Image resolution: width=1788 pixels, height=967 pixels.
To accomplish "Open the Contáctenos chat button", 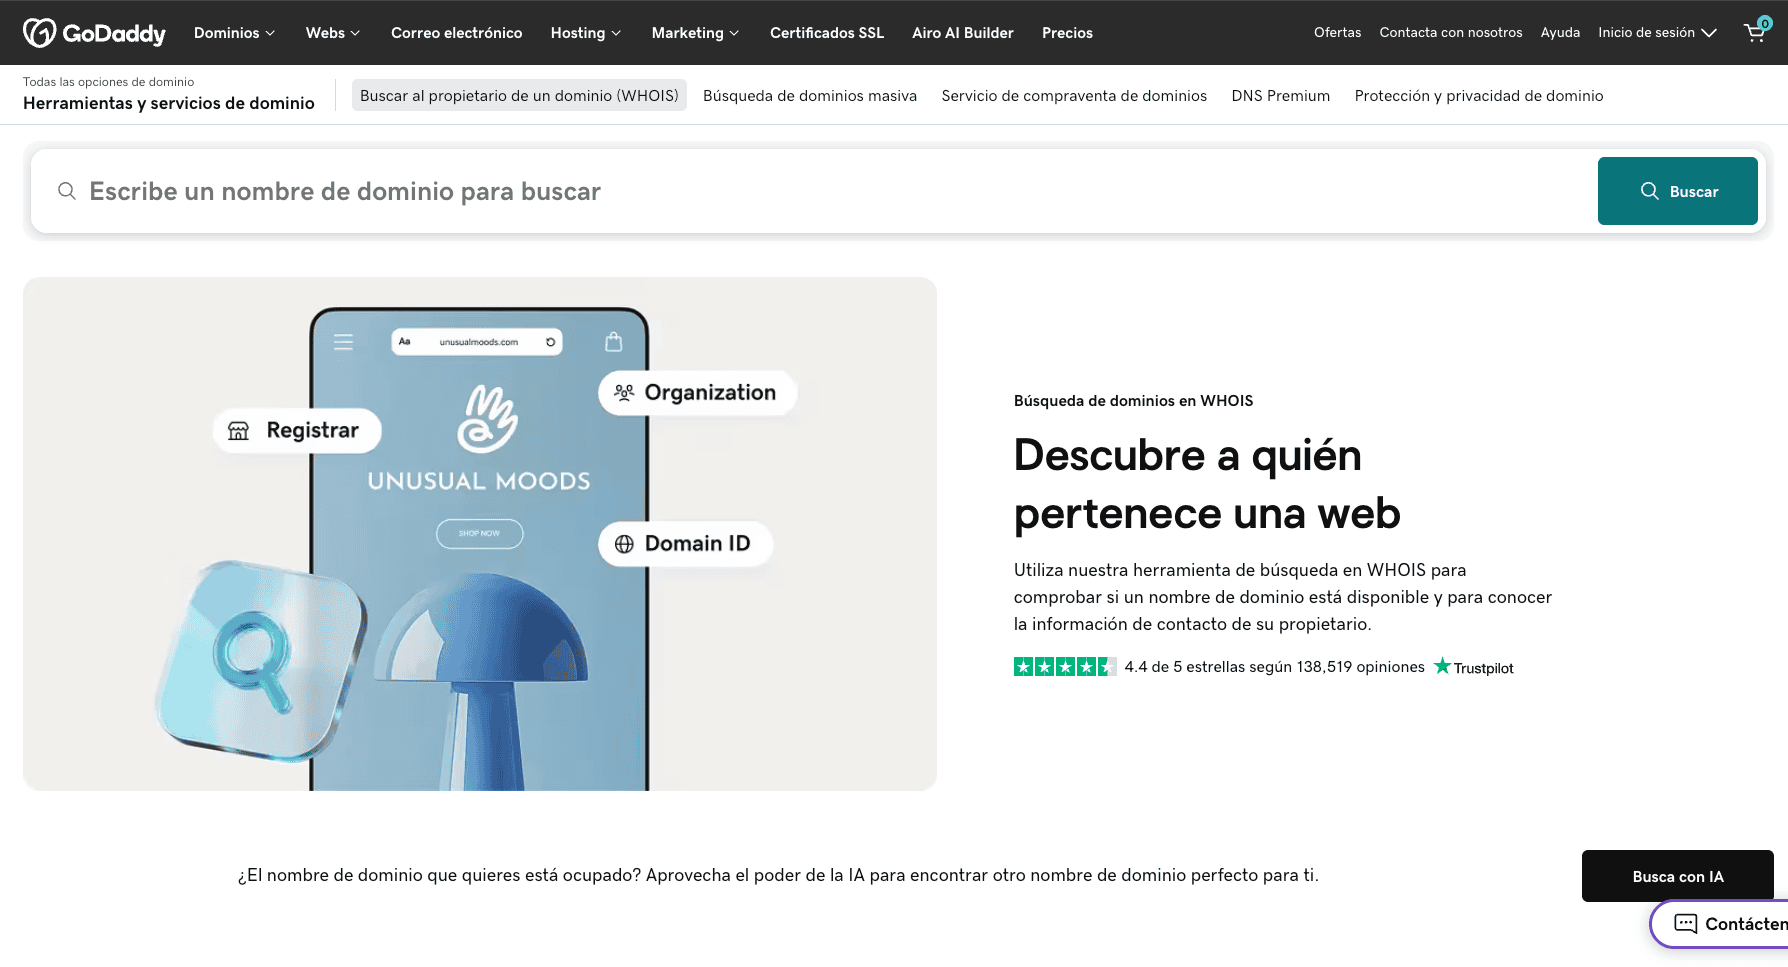I will pos(1720,924).
